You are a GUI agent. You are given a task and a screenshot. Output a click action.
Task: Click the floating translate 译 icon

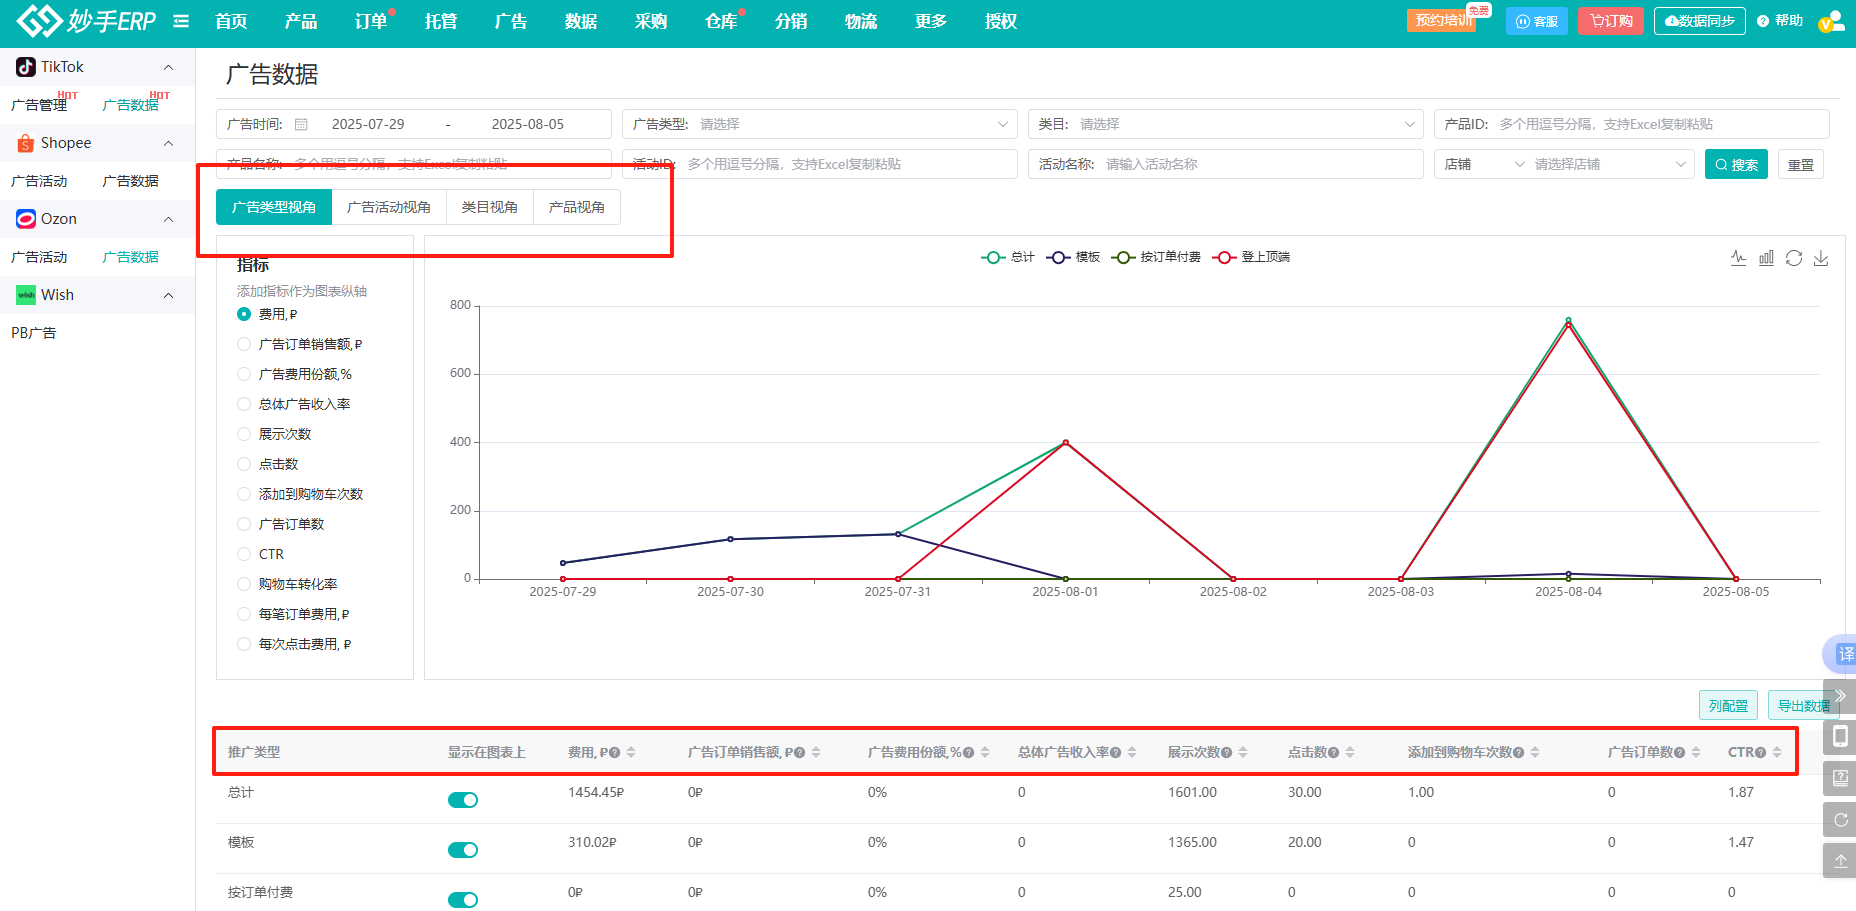point(1844,654)
